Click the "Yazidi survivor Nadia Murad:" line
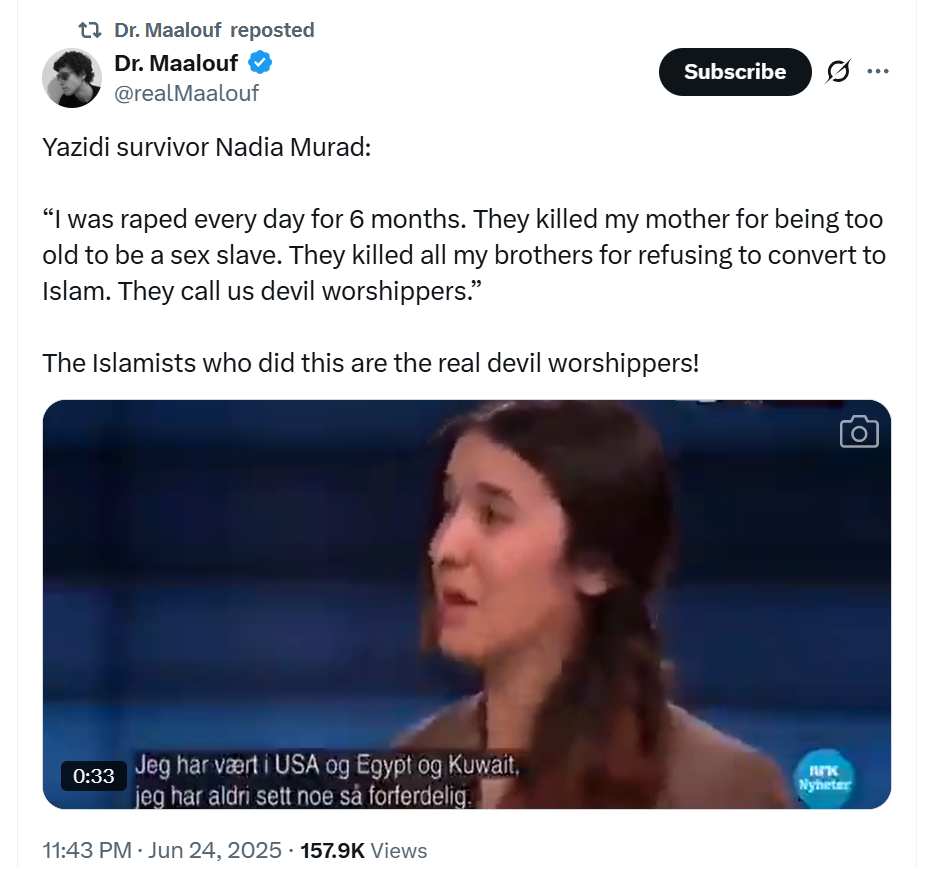948x869 pixels. 207,148
